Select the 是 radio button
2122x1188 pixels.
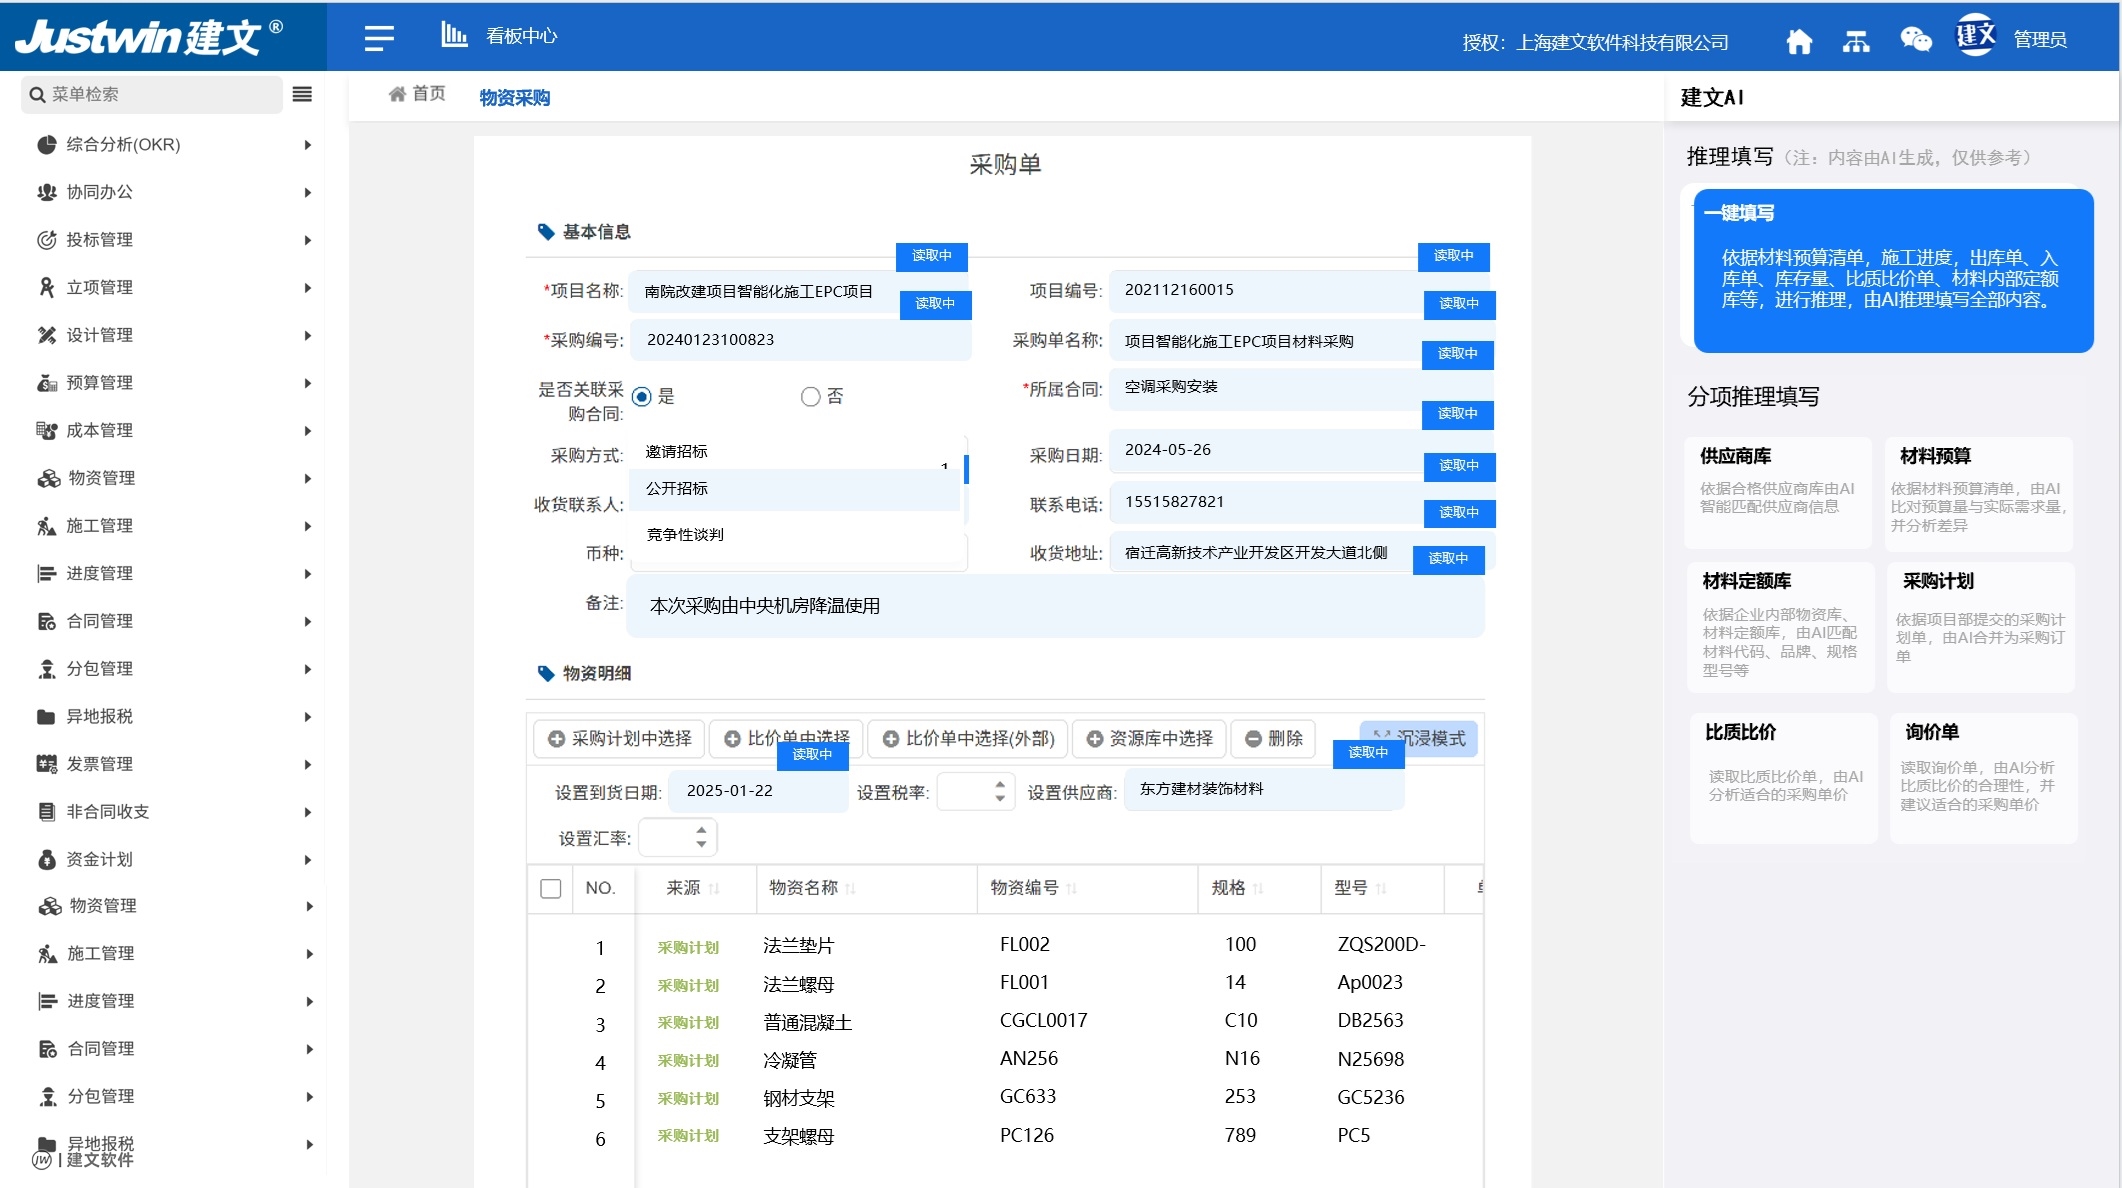(642, 397)
